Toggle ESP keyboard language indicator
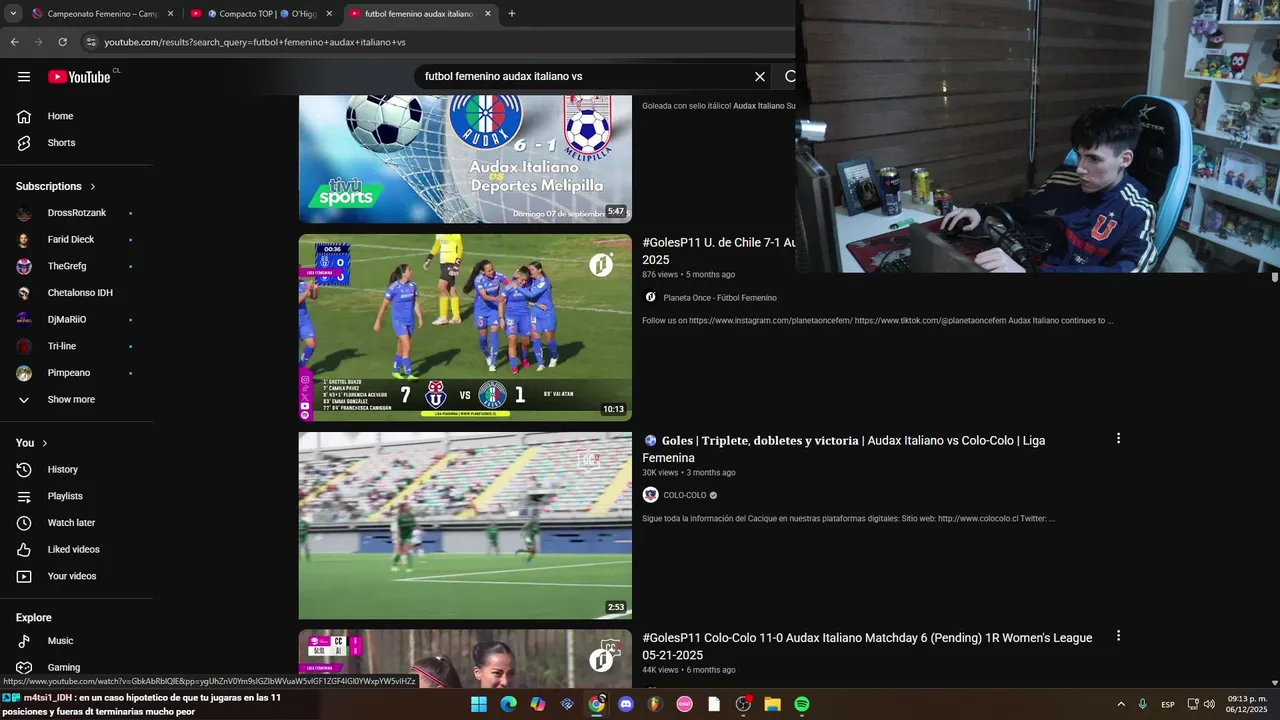 tap(1168, 704)
